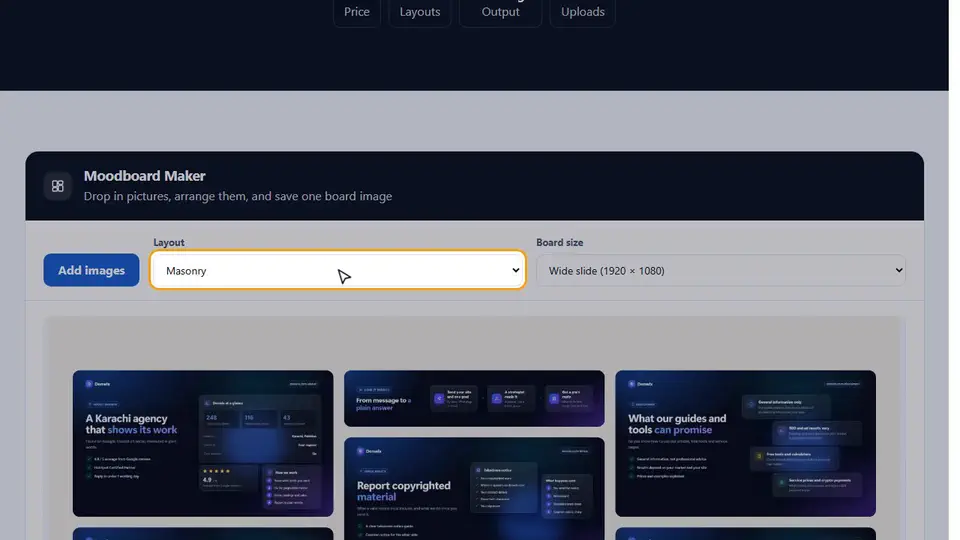The image size is (960, 540).
Task: Open the Board size dropdown
Action: pos(721,270)
